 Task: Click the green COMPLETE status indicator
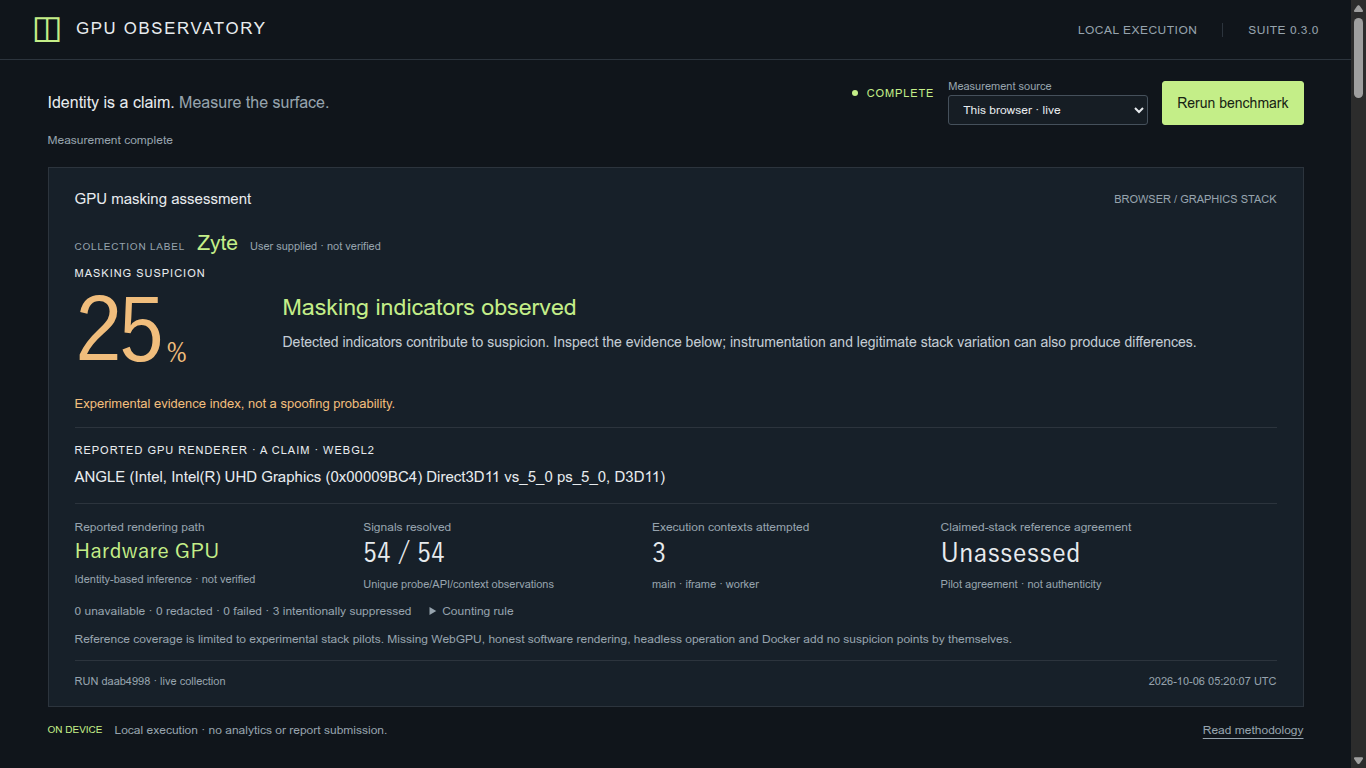pos(892,93)
